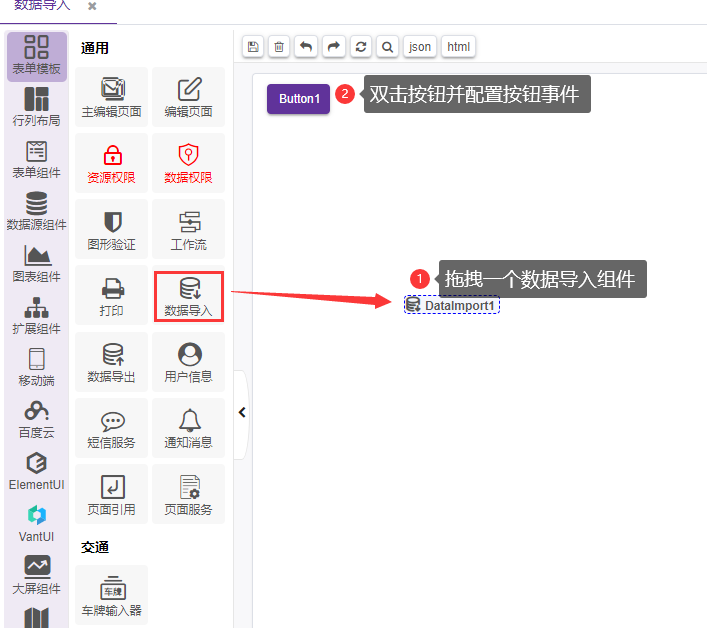Click the trash delete icon

click(279, 47)
